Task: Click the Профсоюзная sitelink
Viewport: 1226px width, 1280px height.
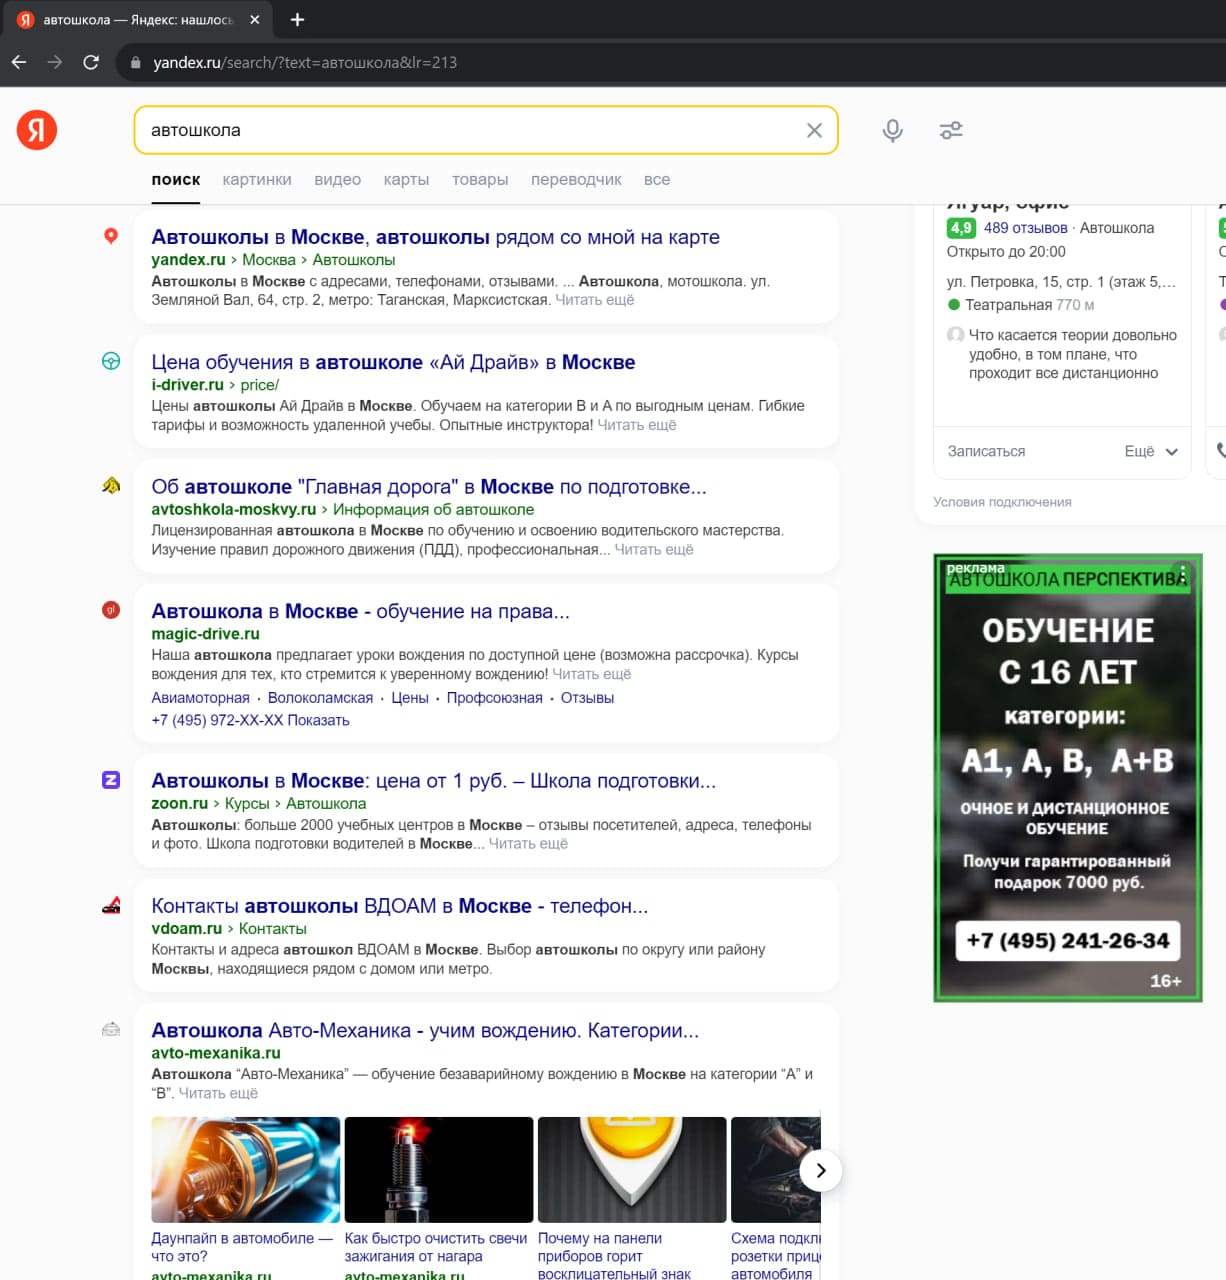Action: (495, 698)
